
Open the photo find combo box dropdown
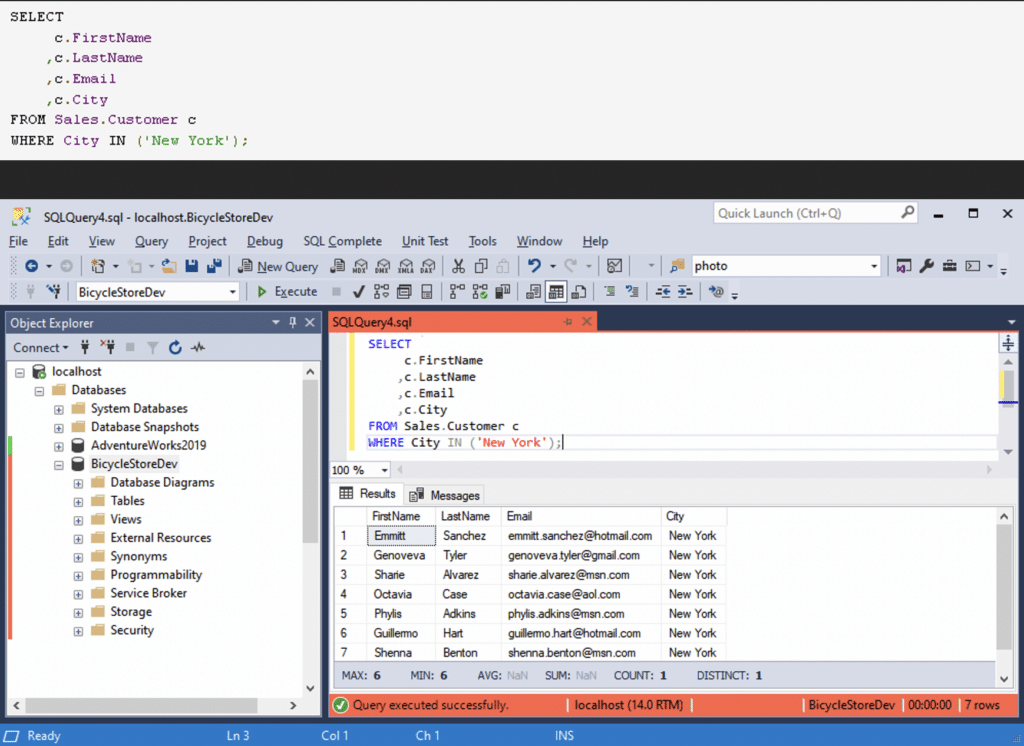[874, 266]
